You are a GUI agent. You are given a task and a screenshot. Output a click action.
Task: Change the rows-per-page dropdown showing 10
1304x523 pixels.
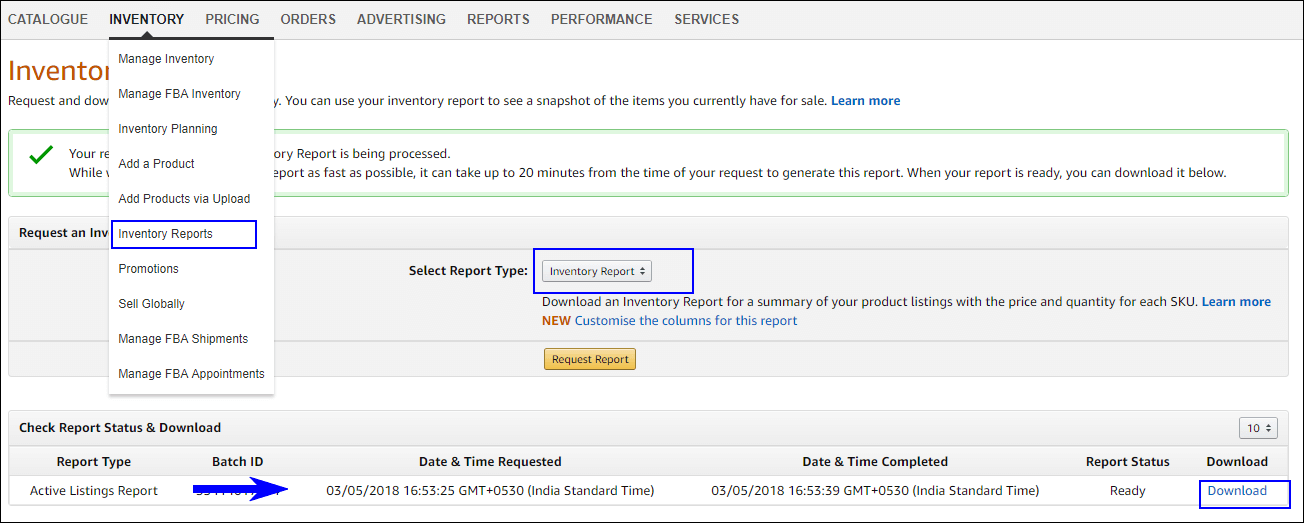[1258, 428]
